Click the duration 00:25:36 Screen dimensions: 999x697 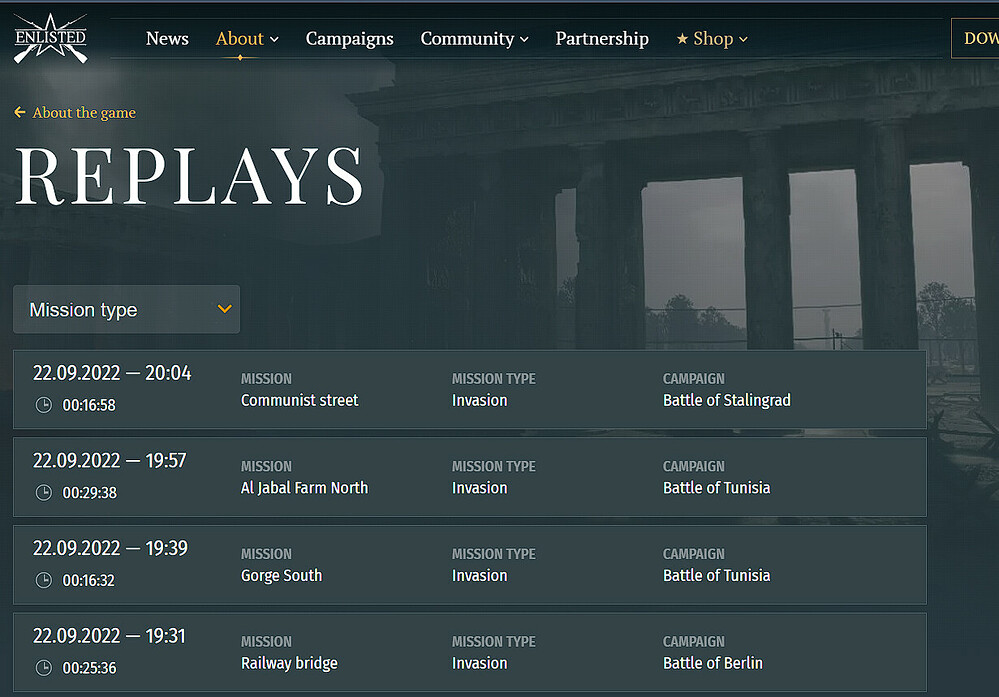(89, 668)
